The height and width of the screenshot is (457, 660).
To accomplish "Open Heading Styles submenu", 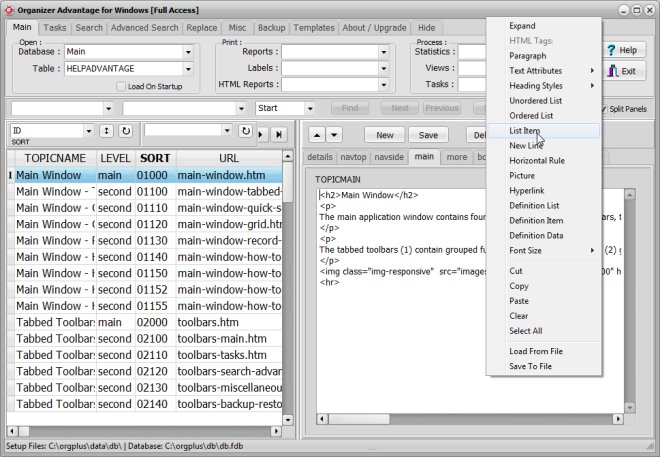I will click(x=544, y=86).
